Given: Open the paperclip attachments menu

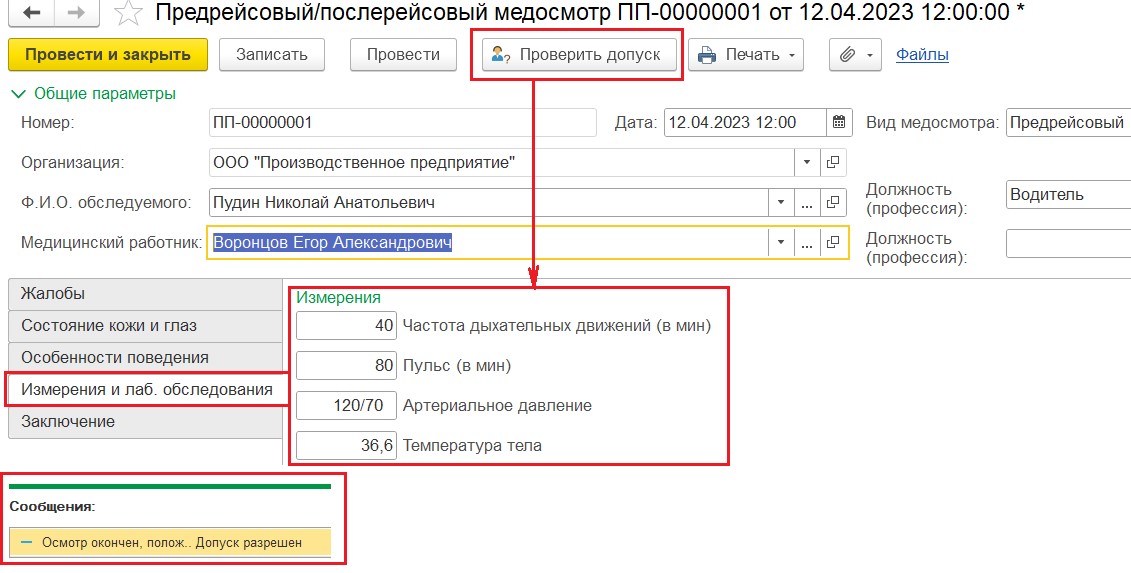Looking at the screenshot, I should (855, 55).
